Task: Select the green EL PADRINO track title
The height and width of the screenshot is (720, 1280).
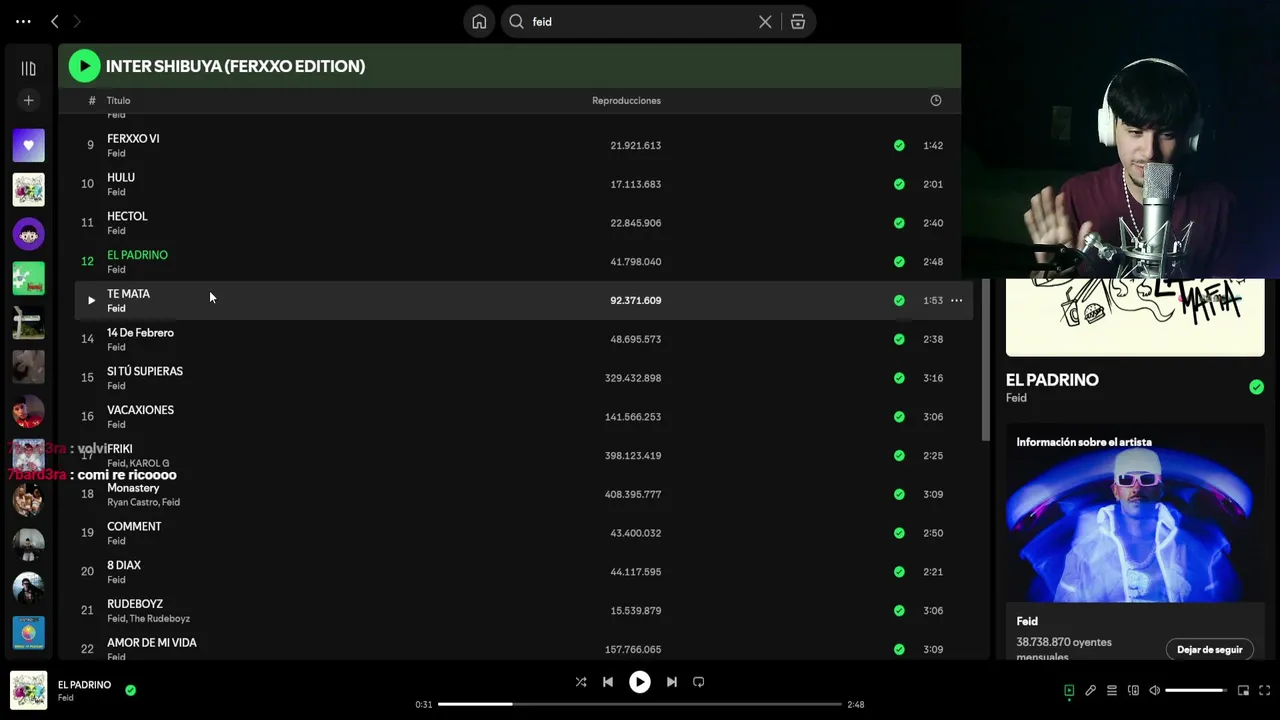Action: 137,255
